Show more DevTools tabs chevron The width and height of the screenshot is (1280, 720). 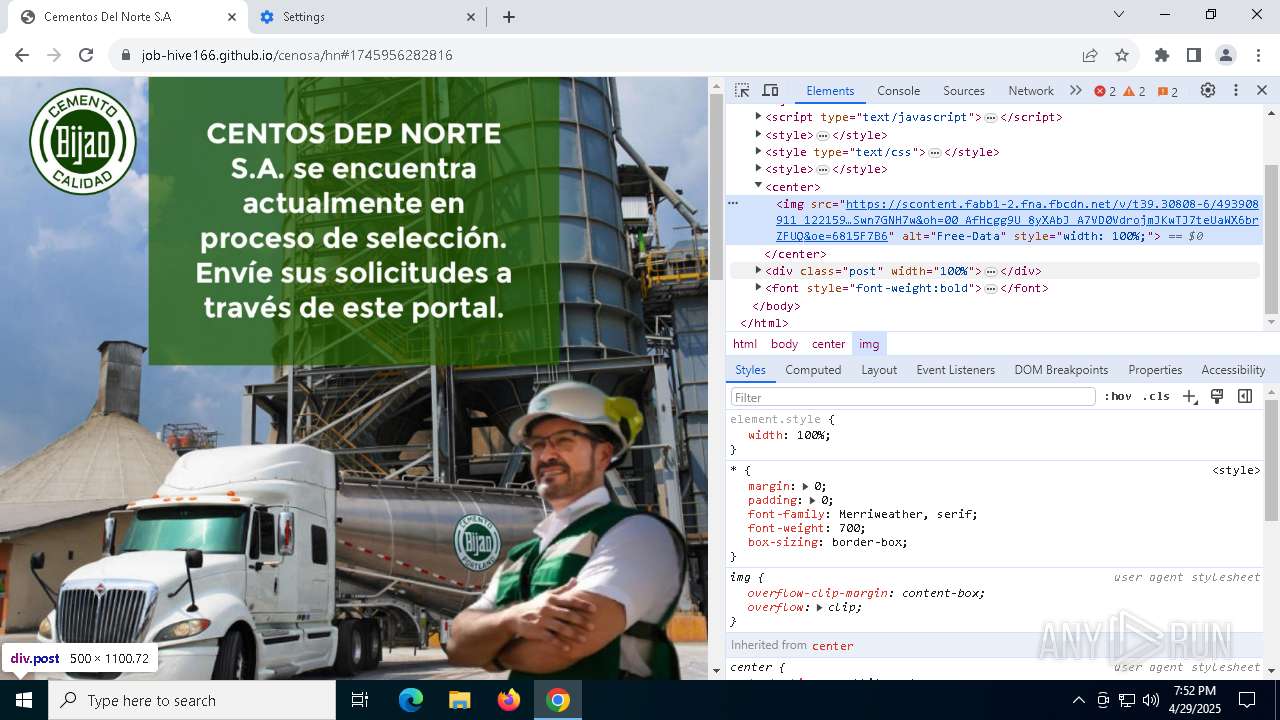pyautogui.click(x=1075, y=90)
